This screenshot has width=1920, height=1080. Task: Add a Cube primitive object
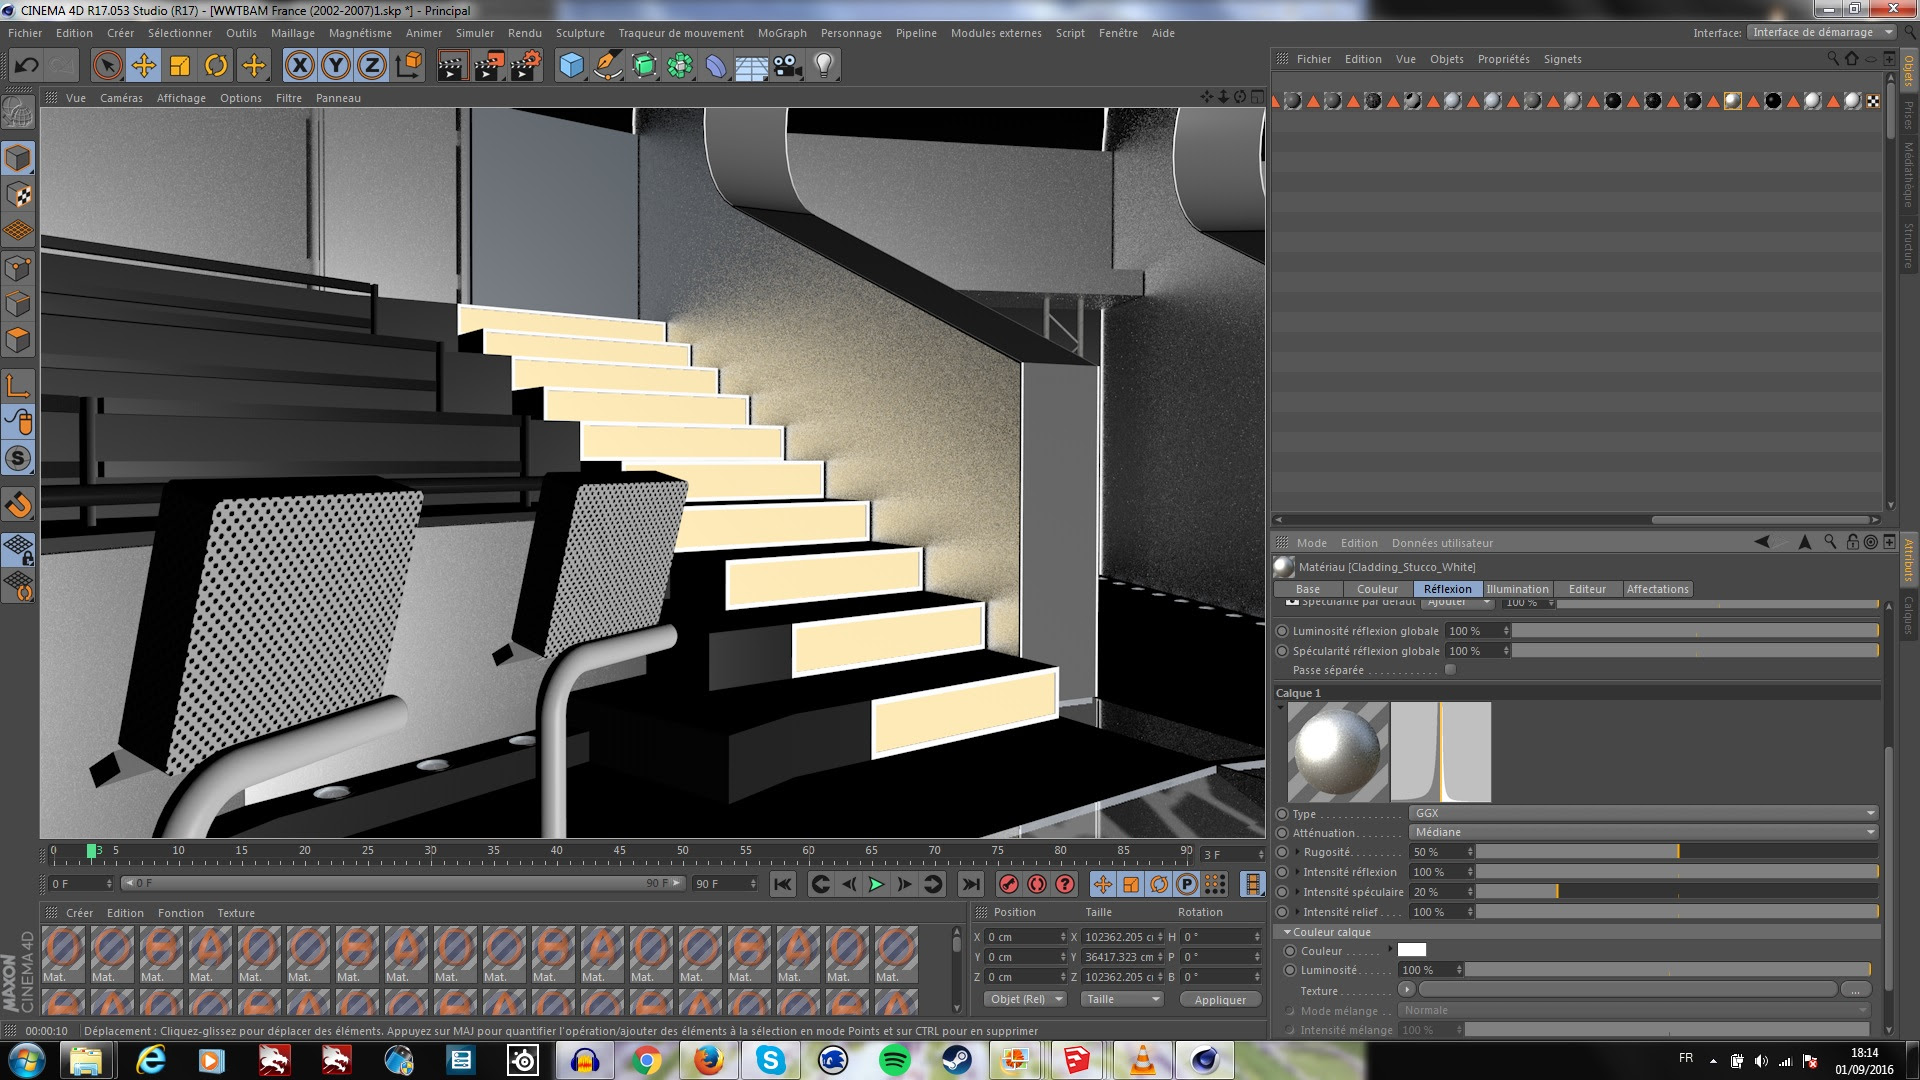tap(571, 66)
